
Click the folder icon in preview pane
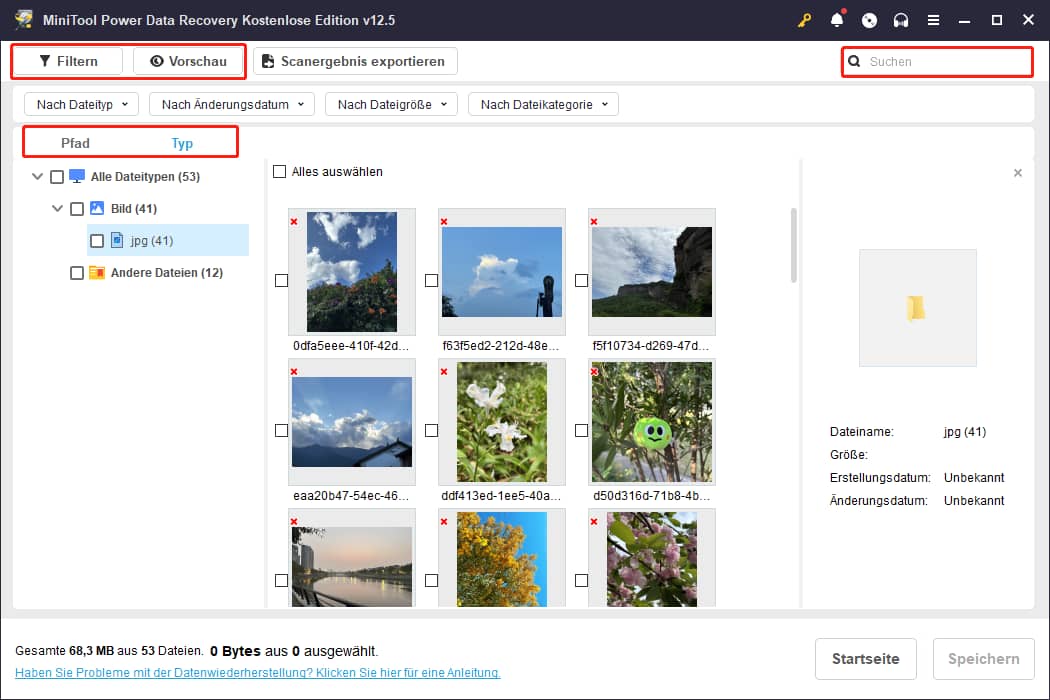coord(916,308)
